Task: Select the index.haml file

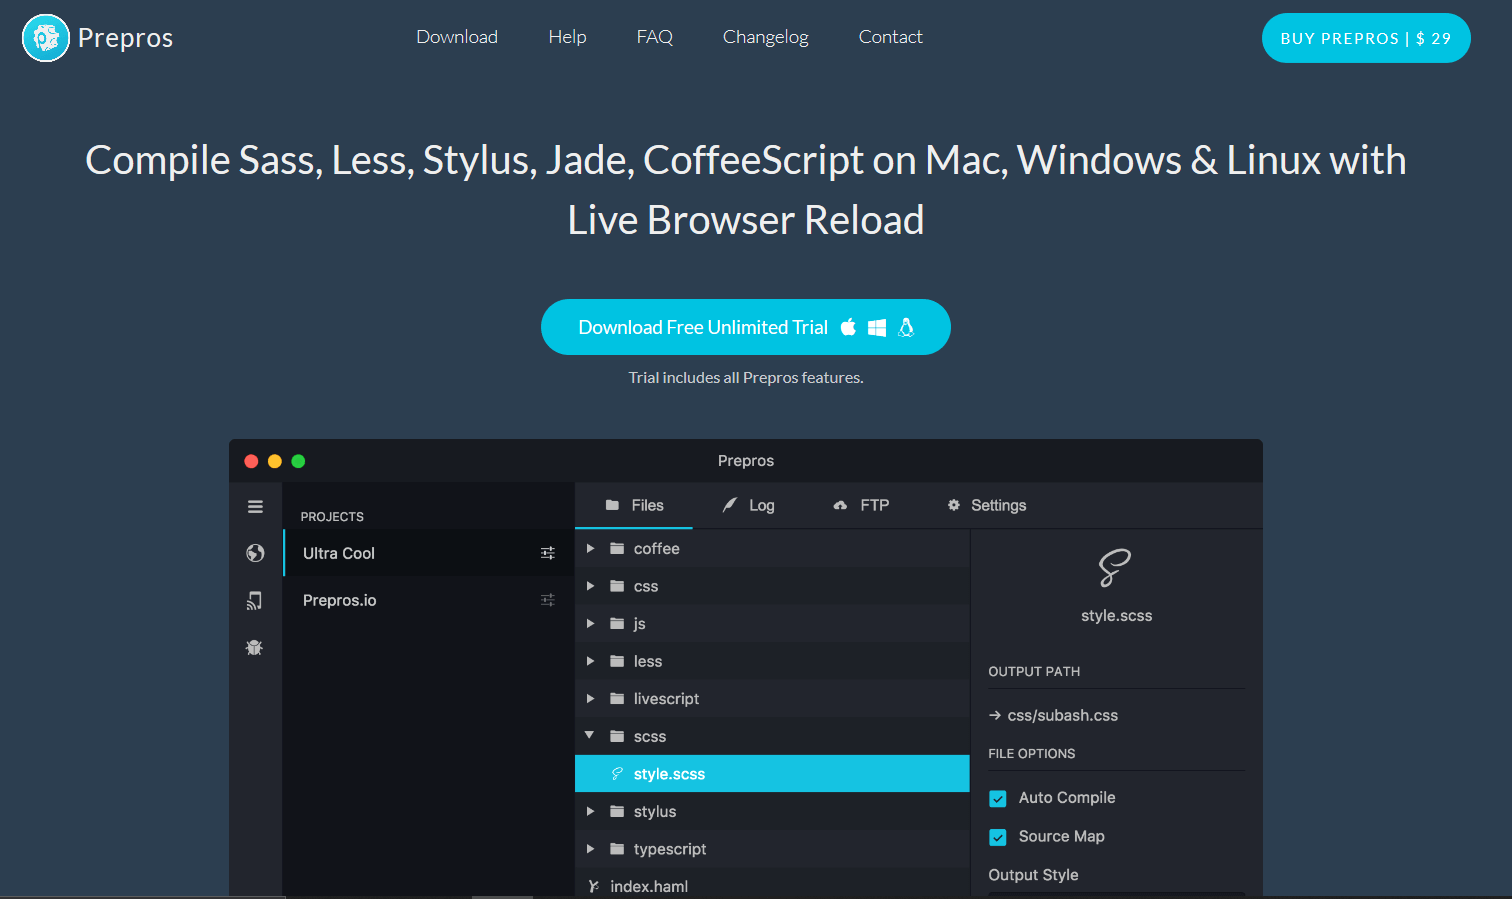Action: click(648, 886)
